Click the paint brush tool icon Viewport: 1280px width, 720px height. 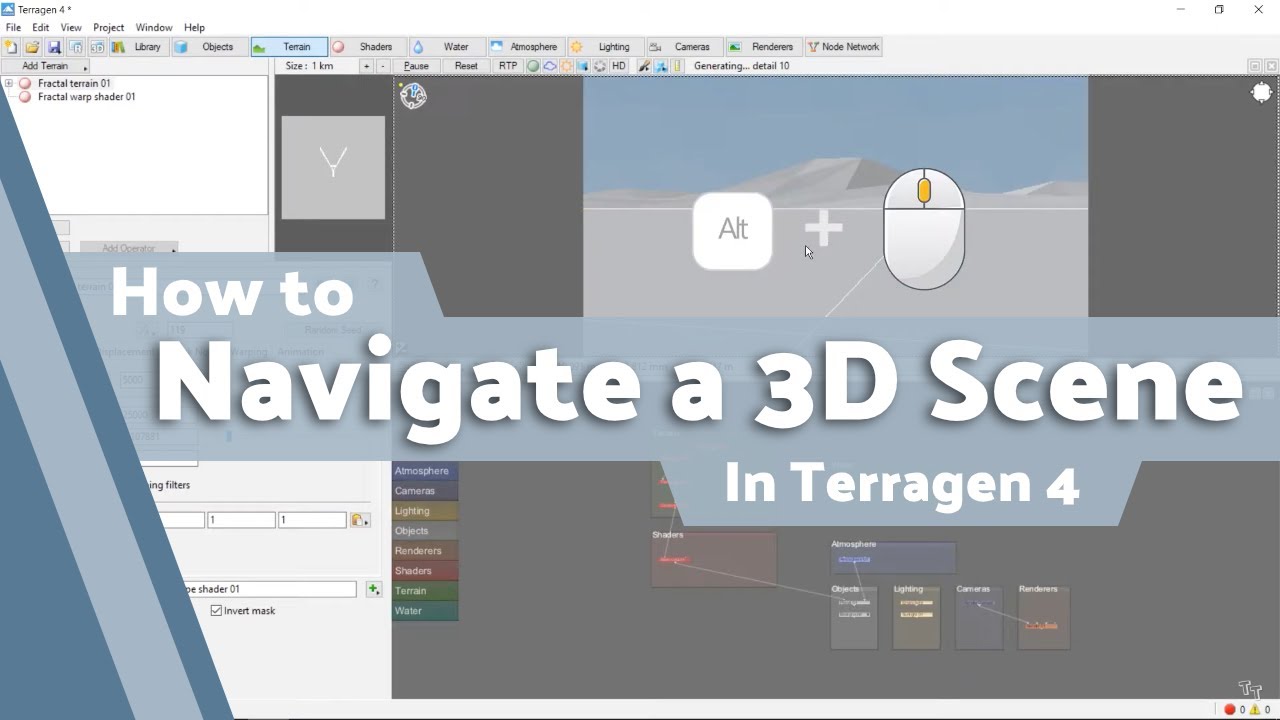point(644,66)
